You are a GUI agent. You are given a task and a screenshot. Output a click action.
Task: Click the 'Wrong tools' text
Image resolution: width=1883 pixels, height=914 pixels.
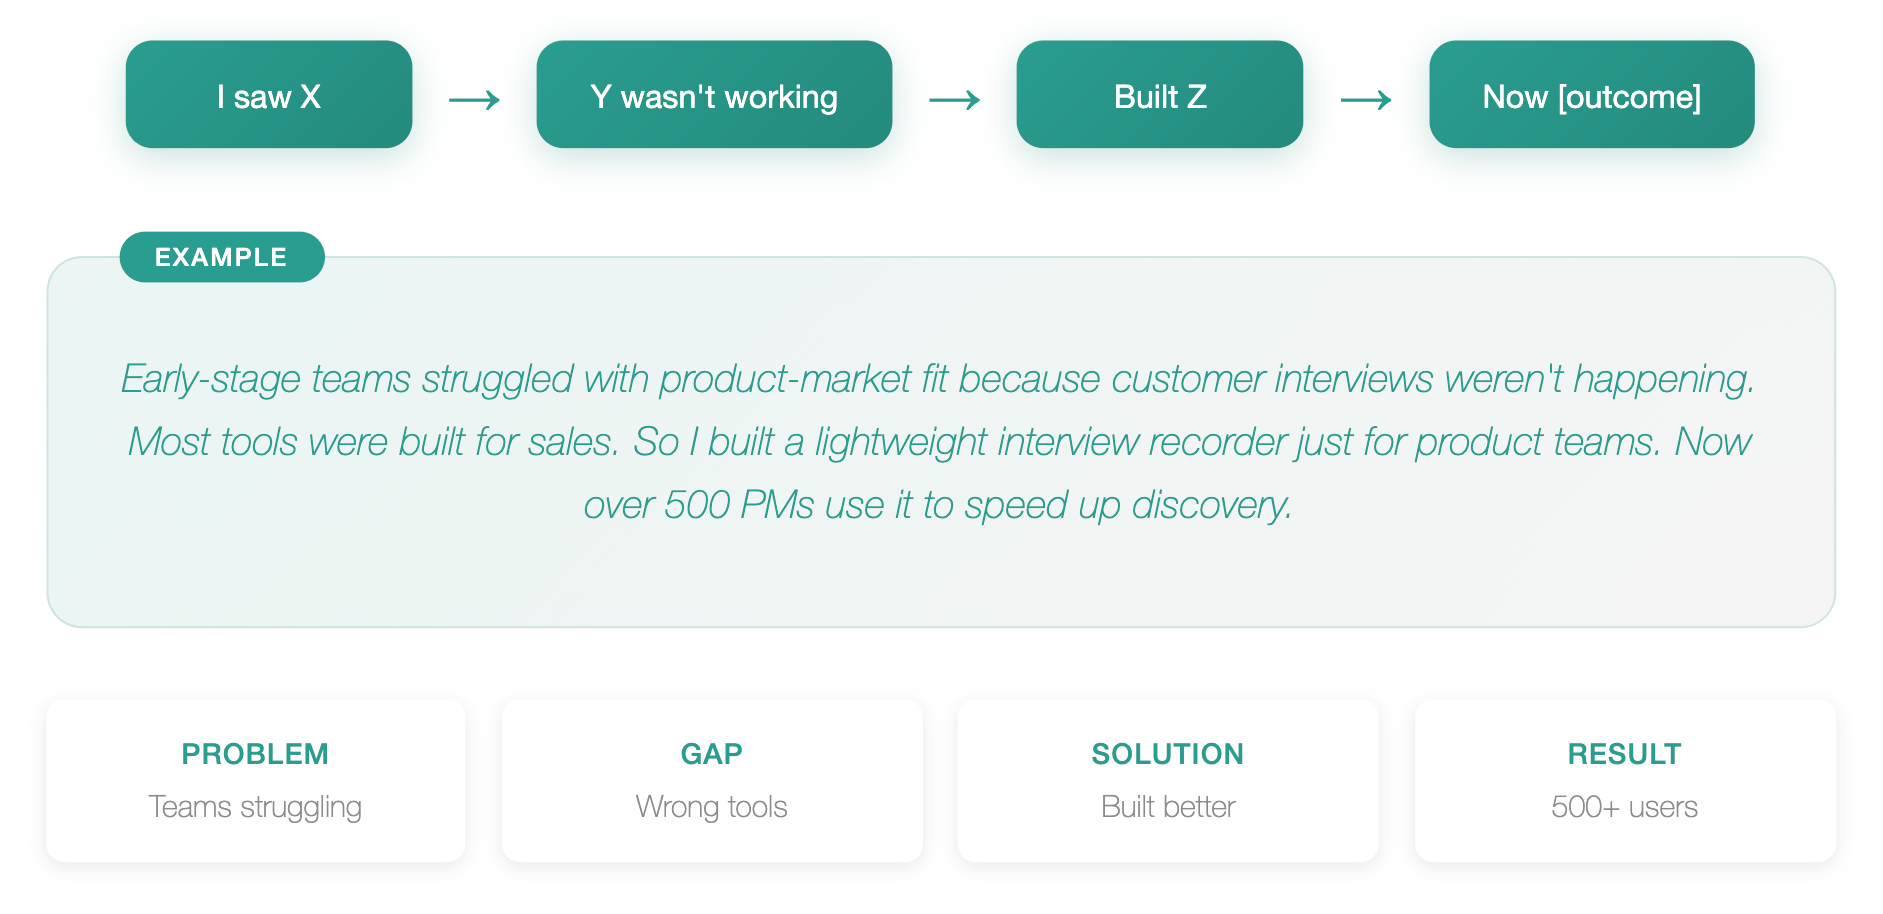(x=712, y=807)
